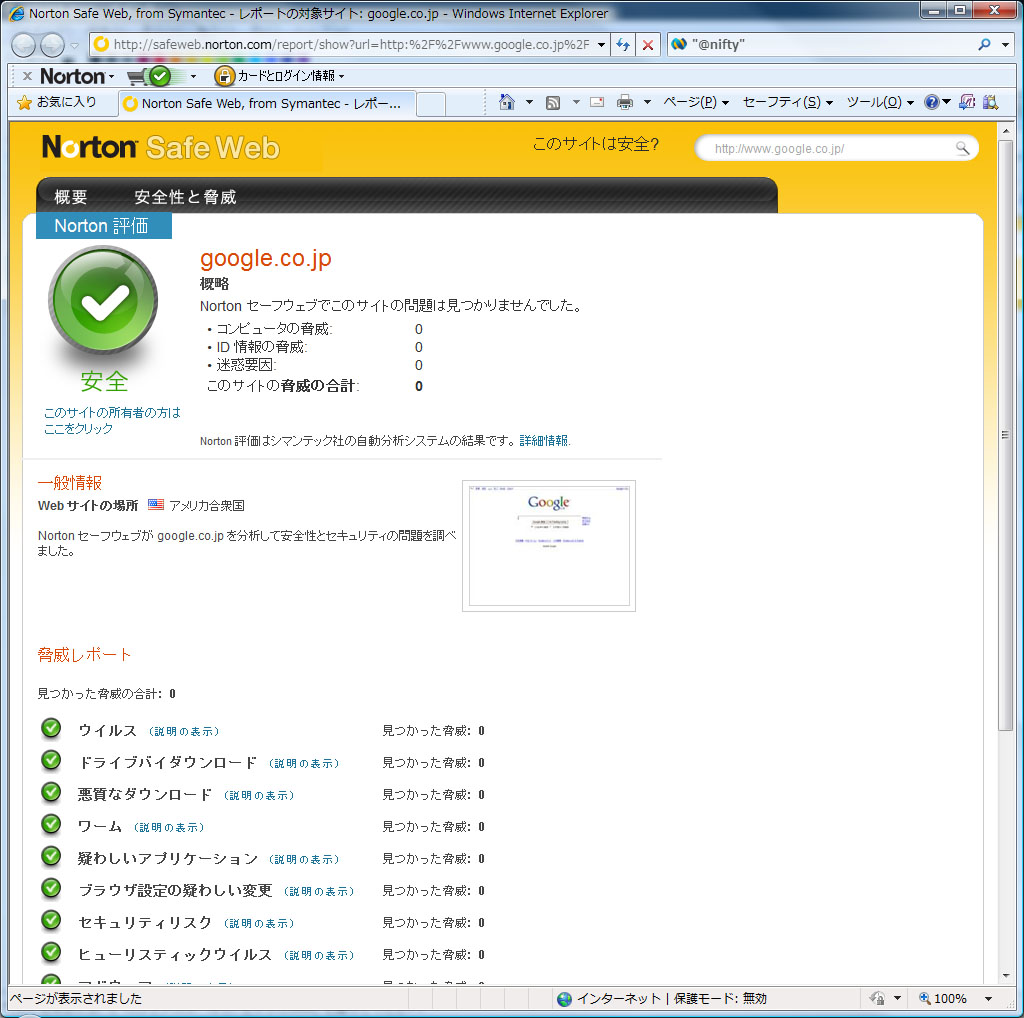Select the Norton 評価 tab
The width and height of the screenshot is (1024, 1018).
(104, 226)
